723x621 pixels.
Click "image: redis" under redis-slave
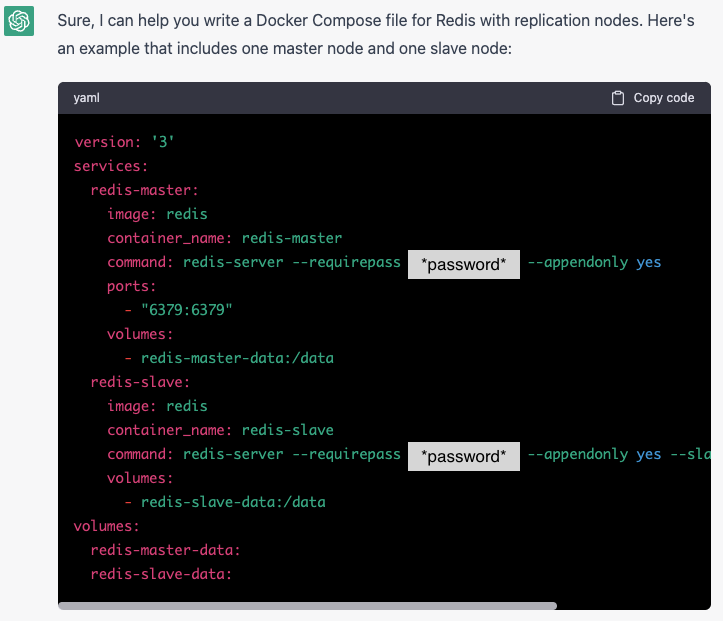pyautogui.click(x=157, y=406)
